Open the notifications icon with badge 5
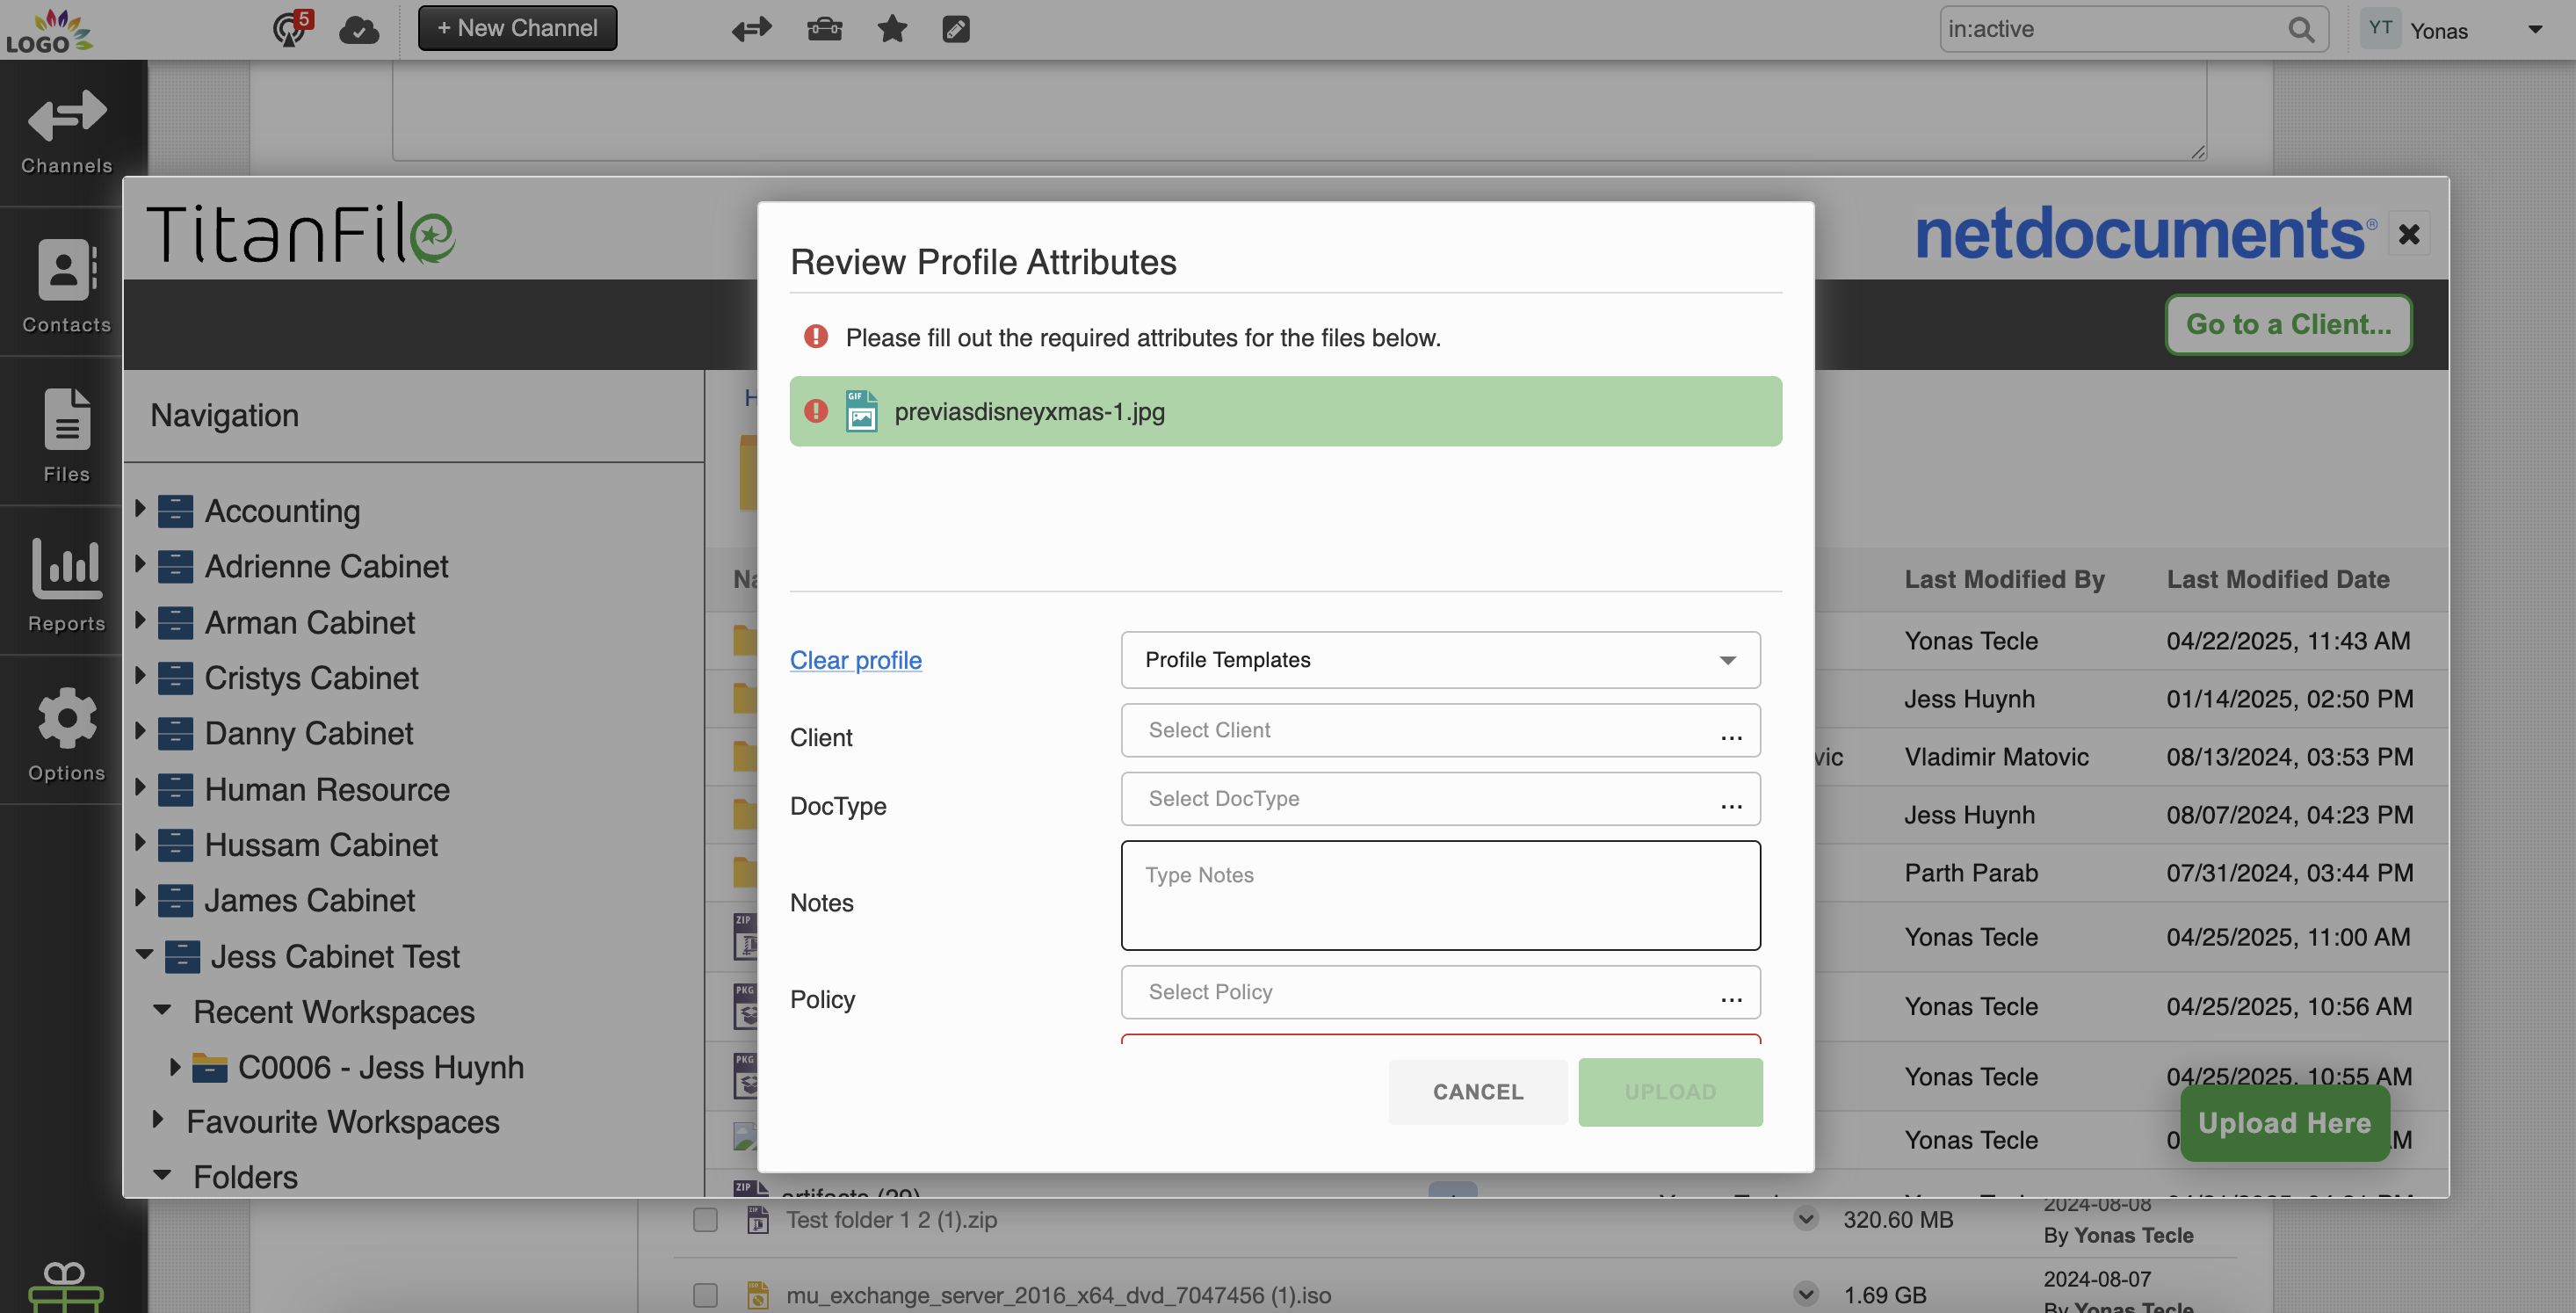Image resolution: width=2576 pixels, height=1313 pixels. coord(291,28)
